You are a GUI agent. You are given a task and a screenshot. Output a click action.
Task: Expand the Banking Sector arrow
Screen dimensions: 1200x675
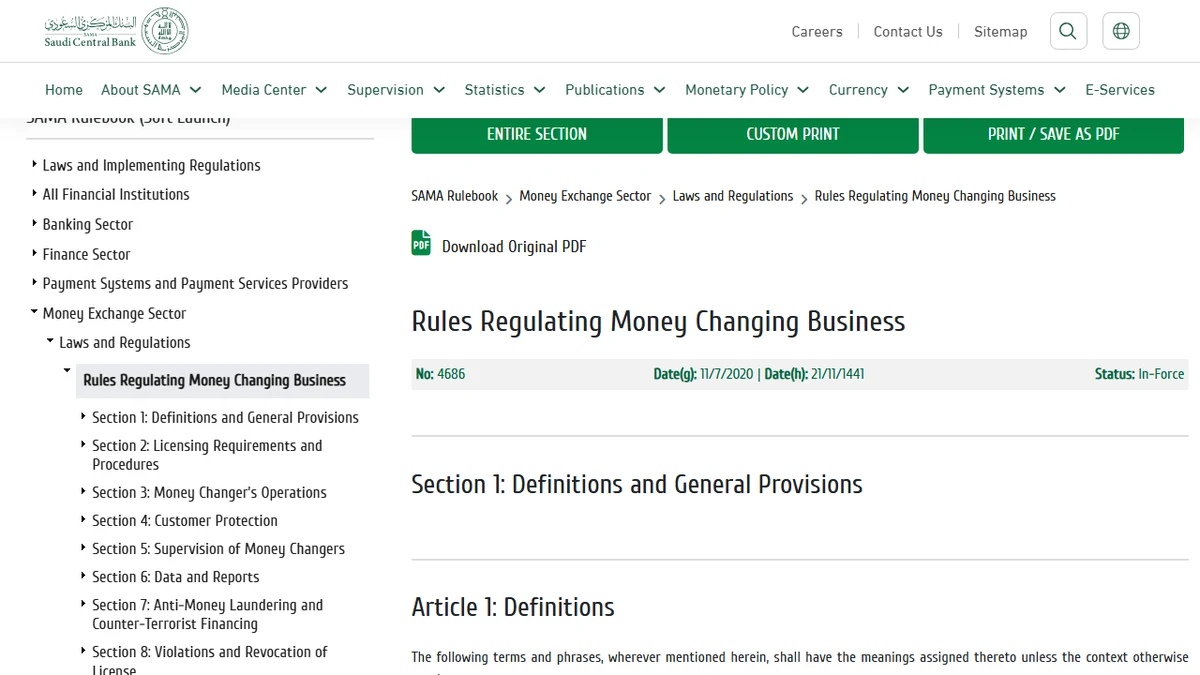pyautogui.click(x=35, y=223)
